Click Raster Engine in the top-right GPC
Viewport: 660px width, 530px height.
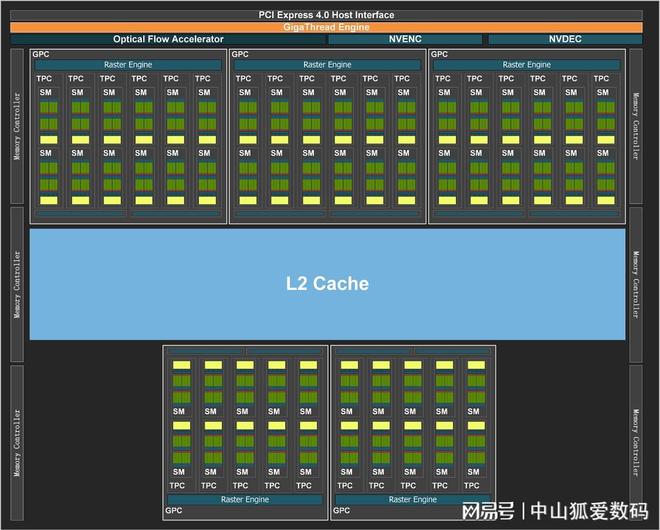point(527,65)
